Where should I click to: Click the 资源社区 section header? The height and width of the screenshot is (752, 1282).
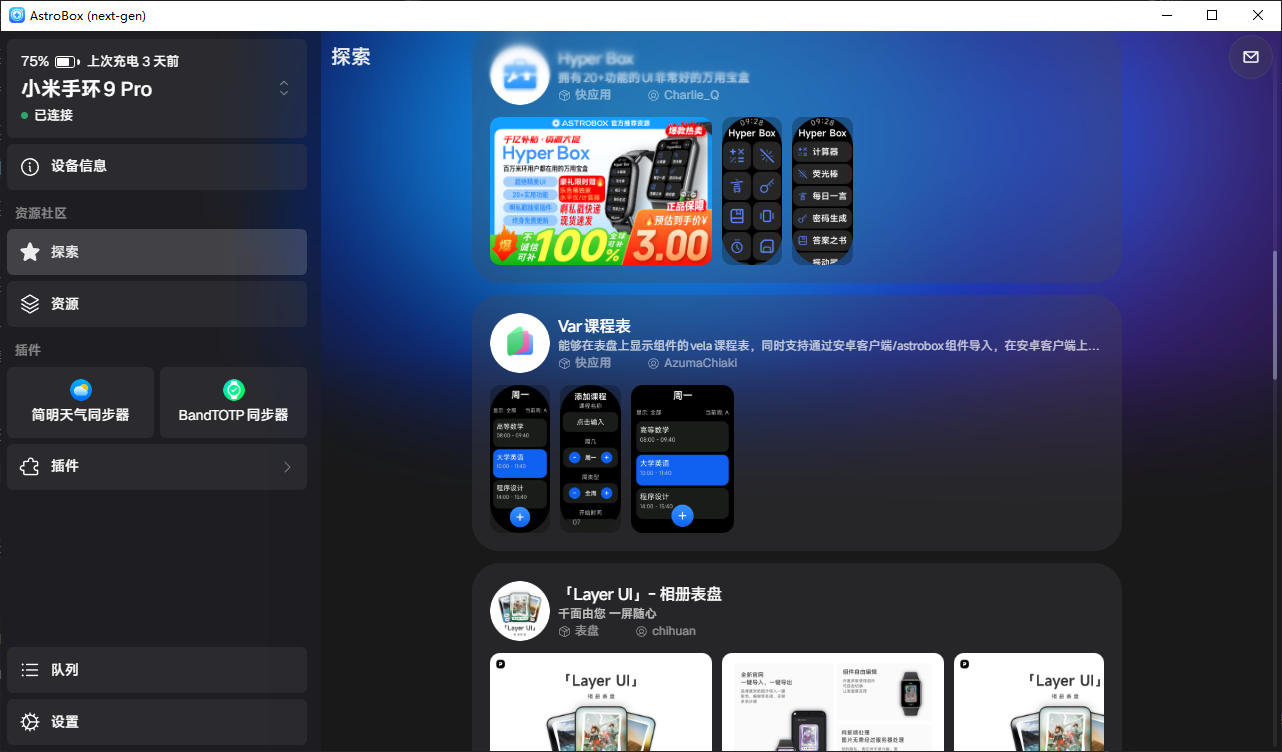coord(41,213)
